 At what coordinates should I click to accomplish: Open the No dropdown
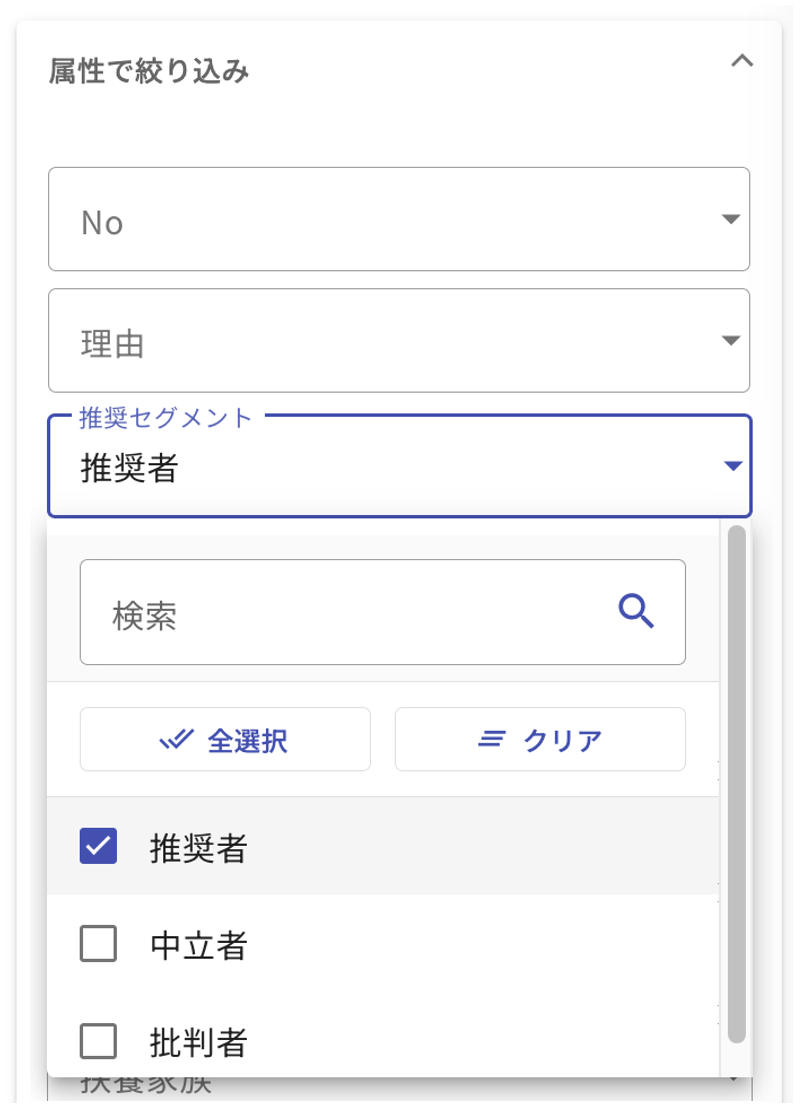(399, 219)
